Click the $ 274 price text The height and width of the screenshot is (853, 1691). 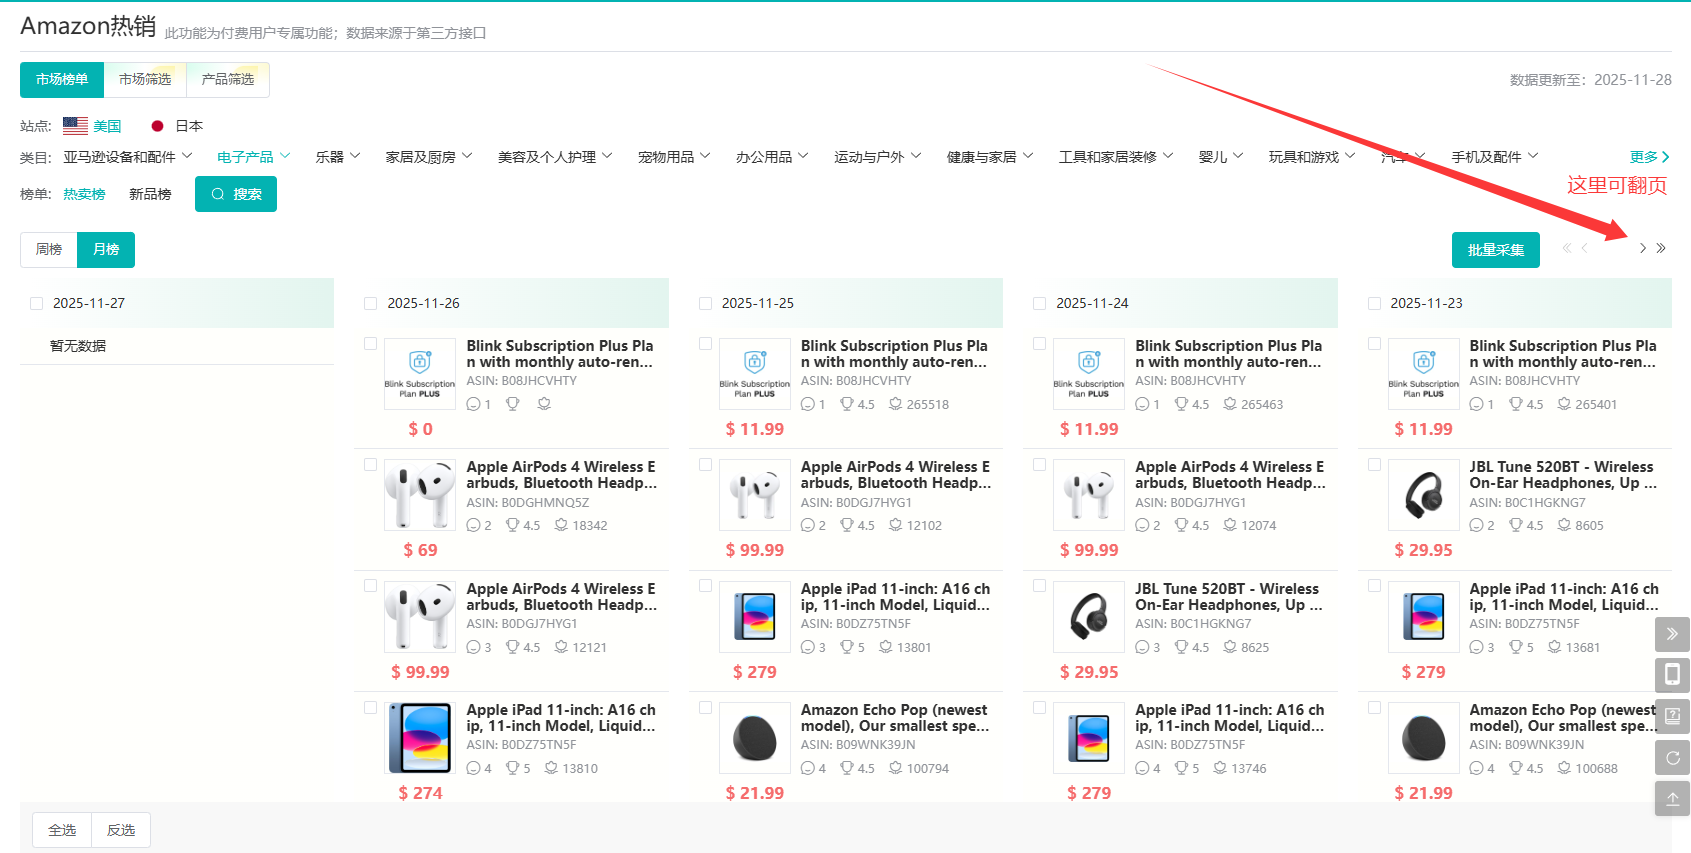(420, 793)
